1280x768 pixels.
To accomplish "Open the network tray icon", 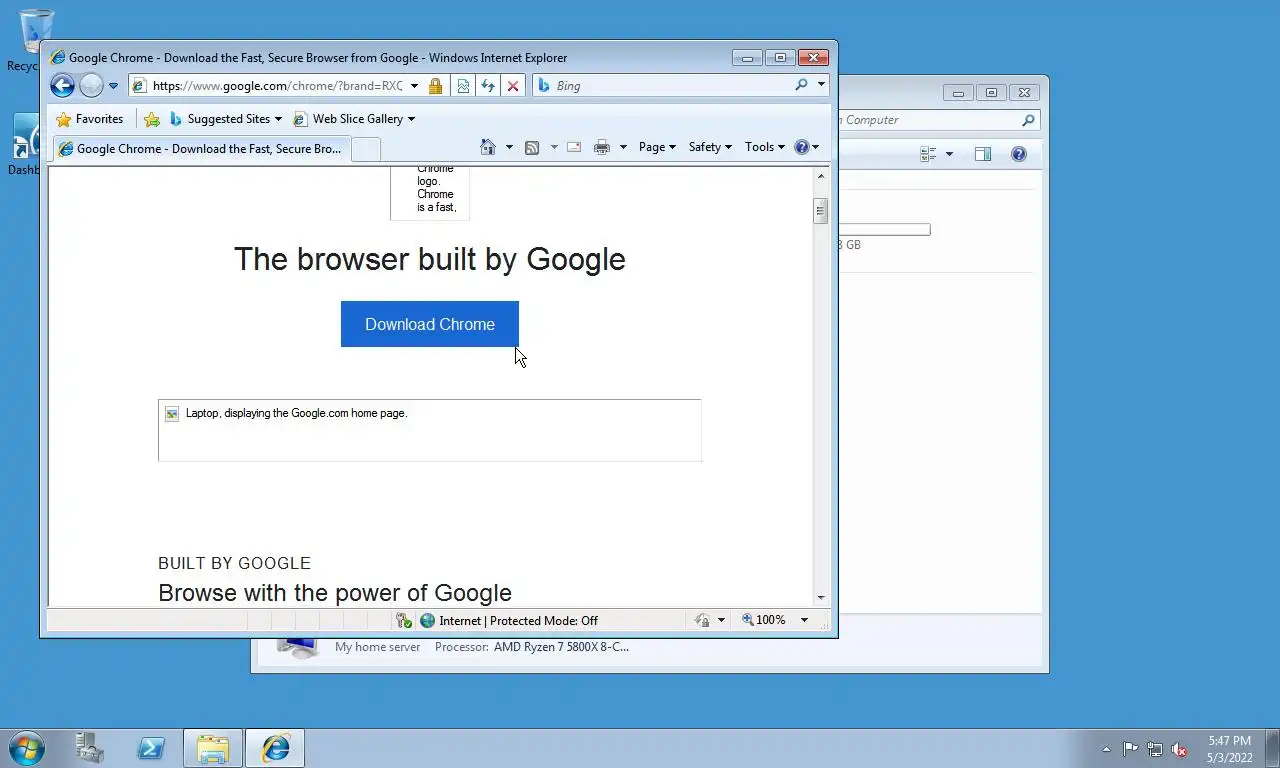I will (1155, 749).
